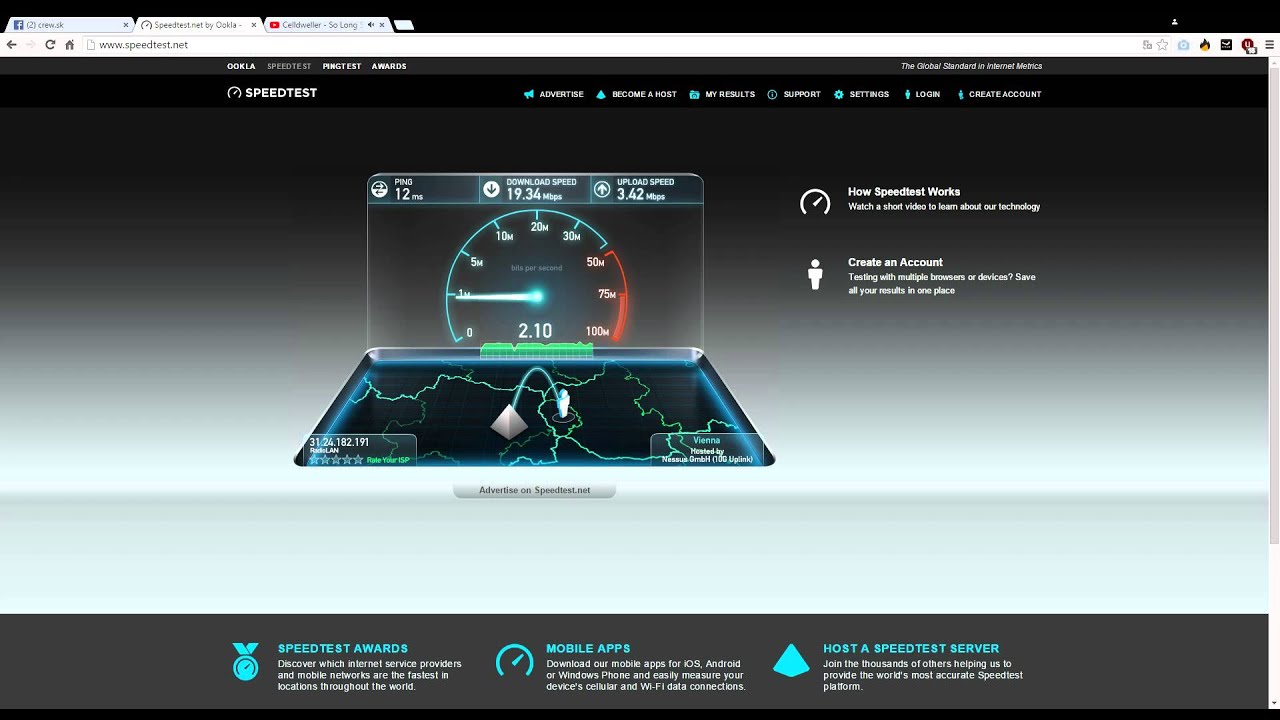The image size is (1280, 720).
Task: Open the ADVERTISE link
Action: (x=561, y=94)
